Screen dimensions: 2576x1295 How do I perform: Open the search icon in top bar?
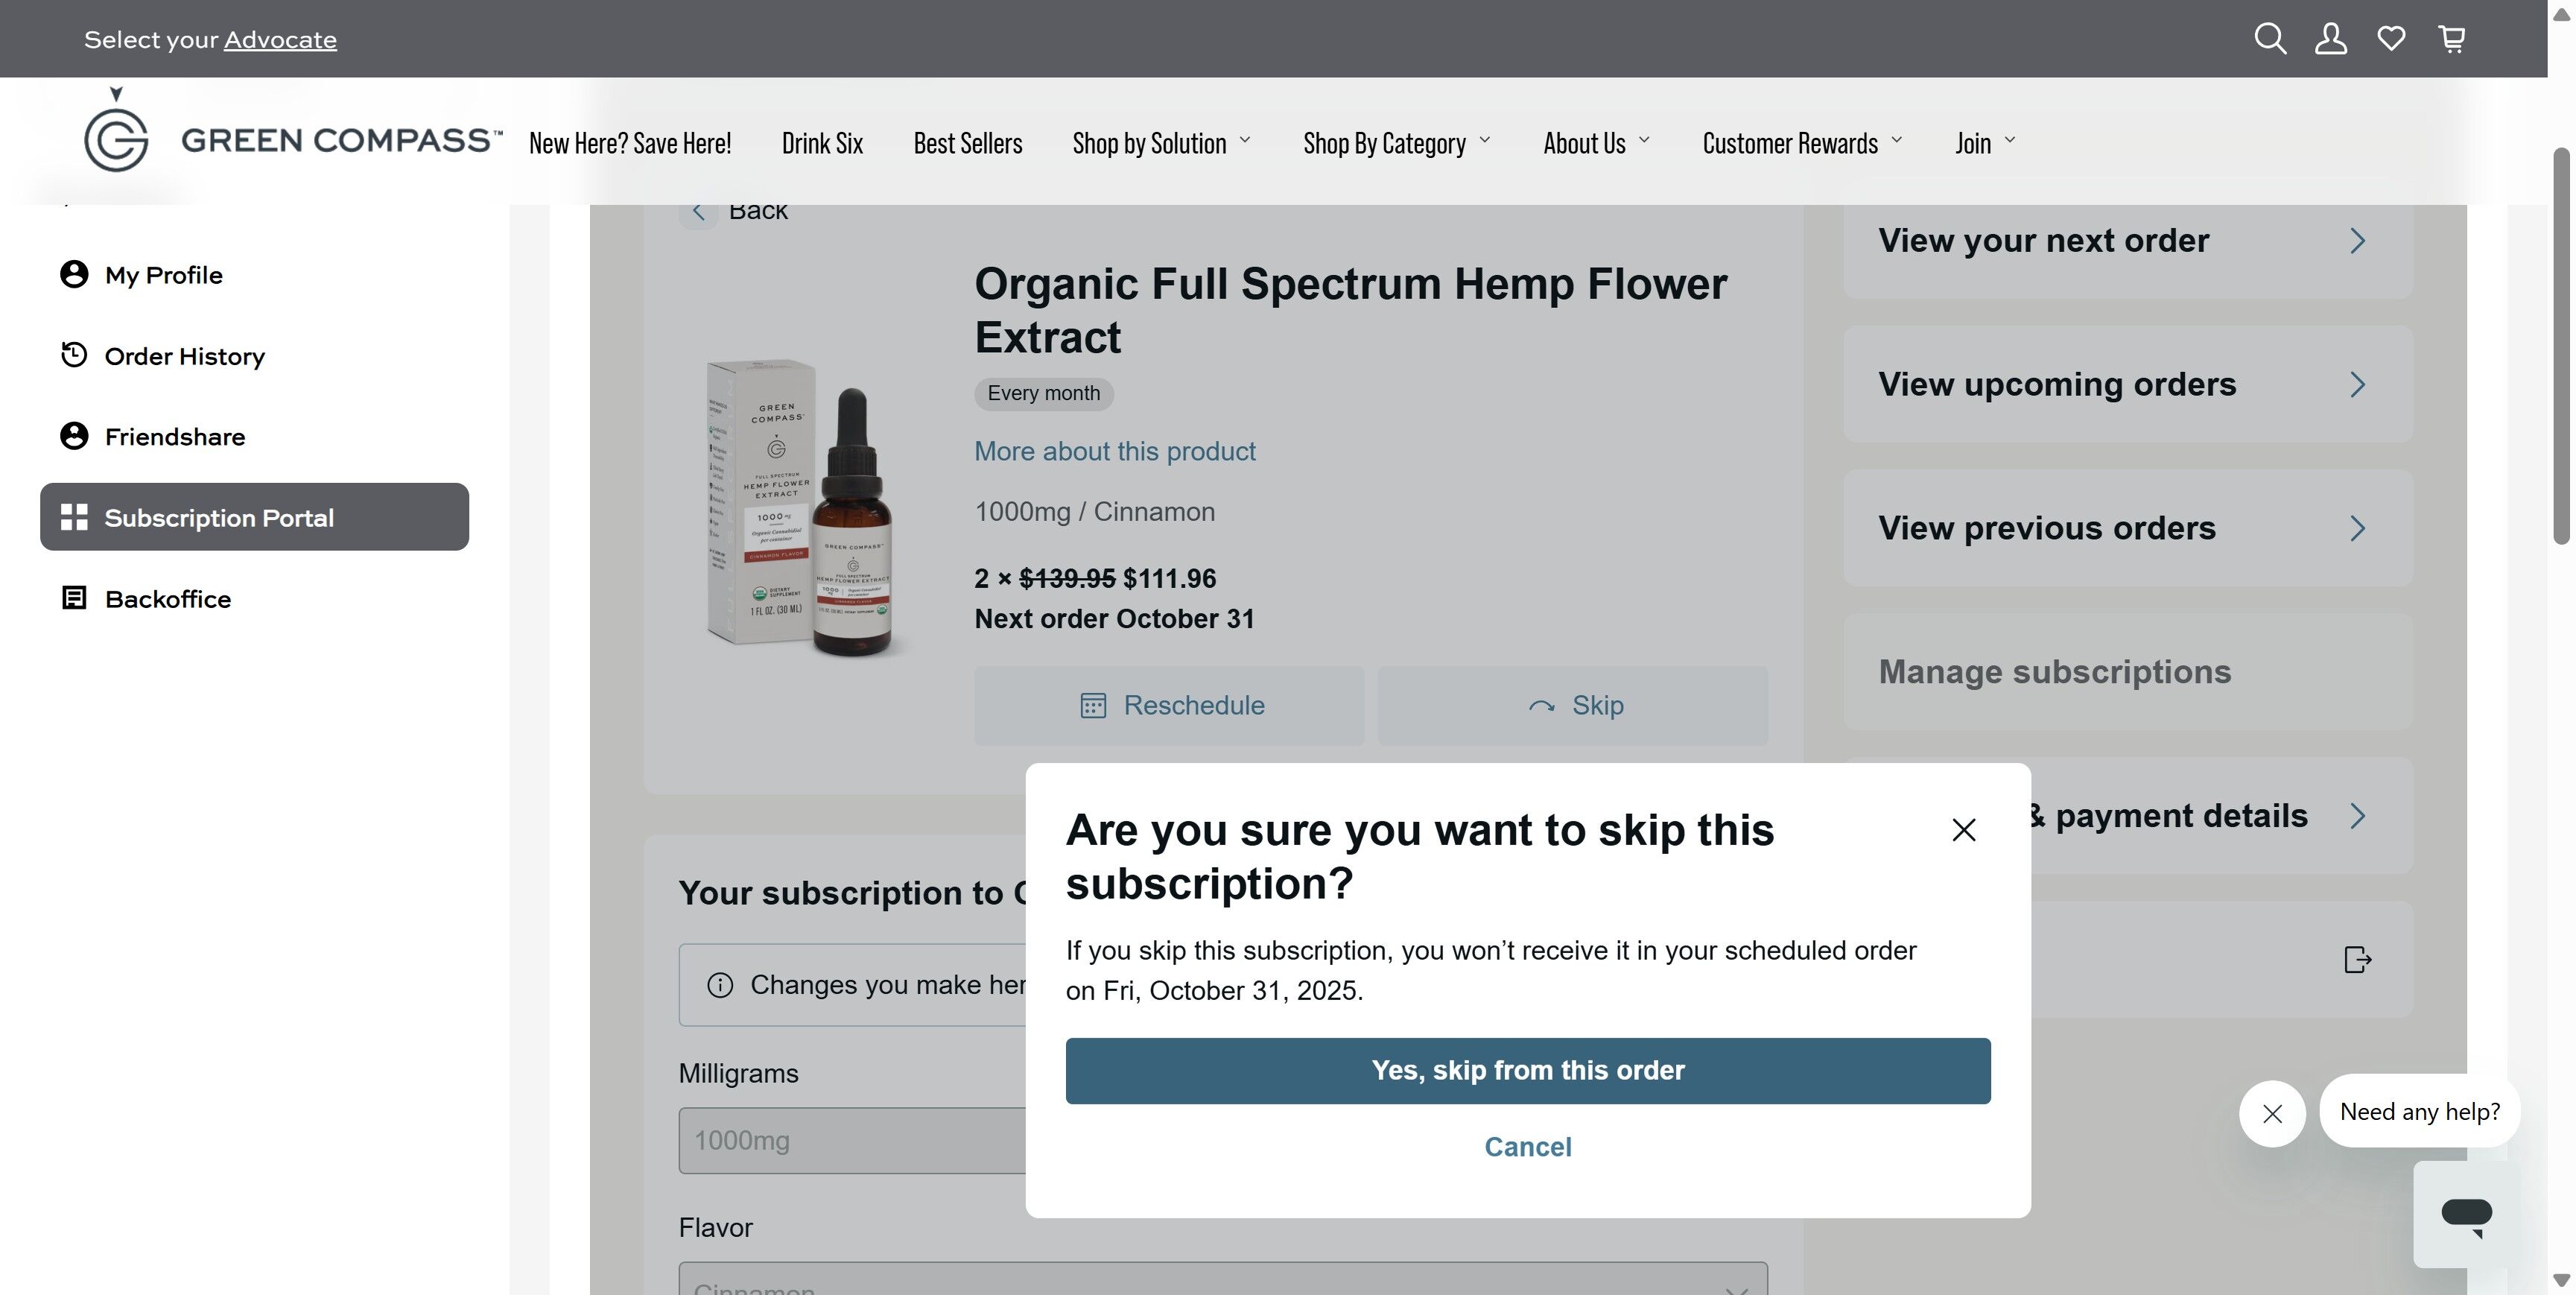(x=2270, y=39)
